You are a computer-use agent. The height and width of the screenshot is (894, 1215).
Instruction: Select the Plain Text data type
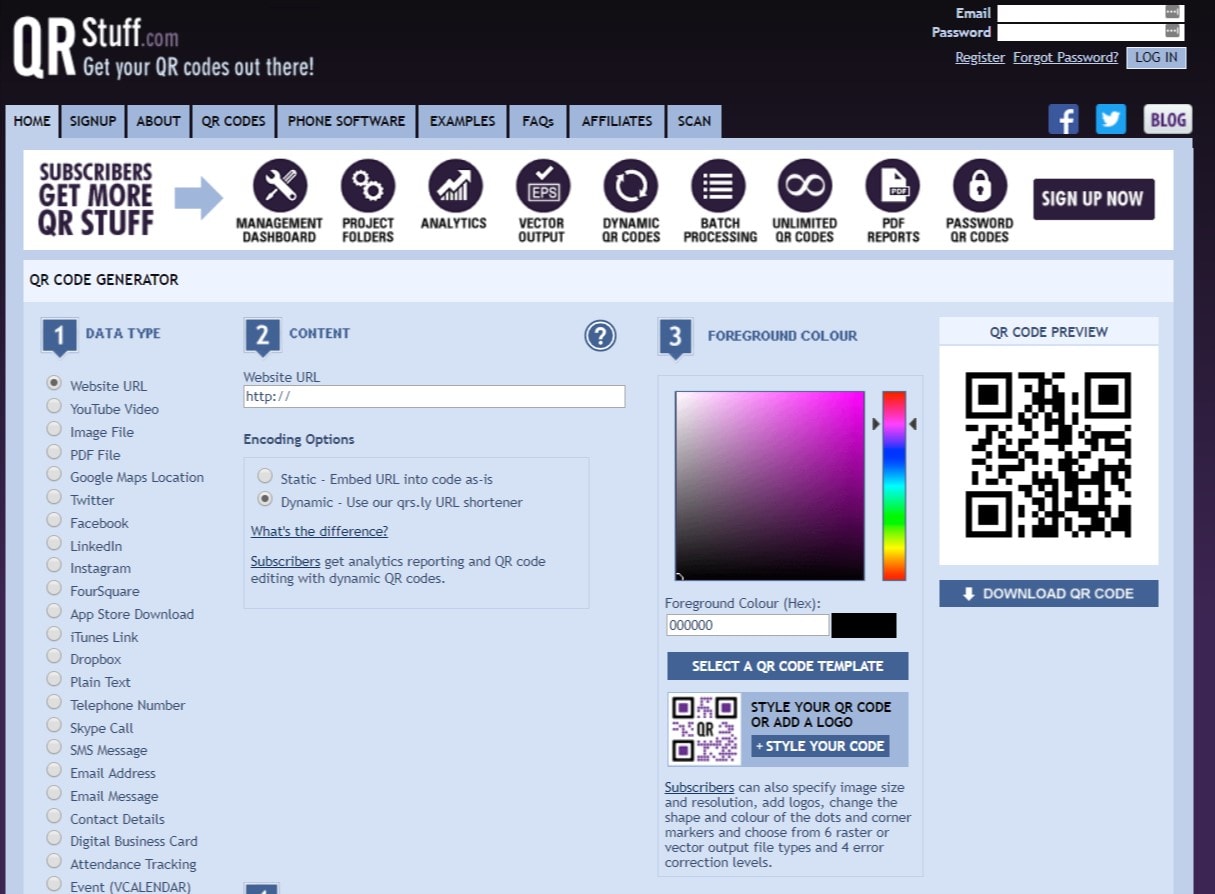(54, 679)
